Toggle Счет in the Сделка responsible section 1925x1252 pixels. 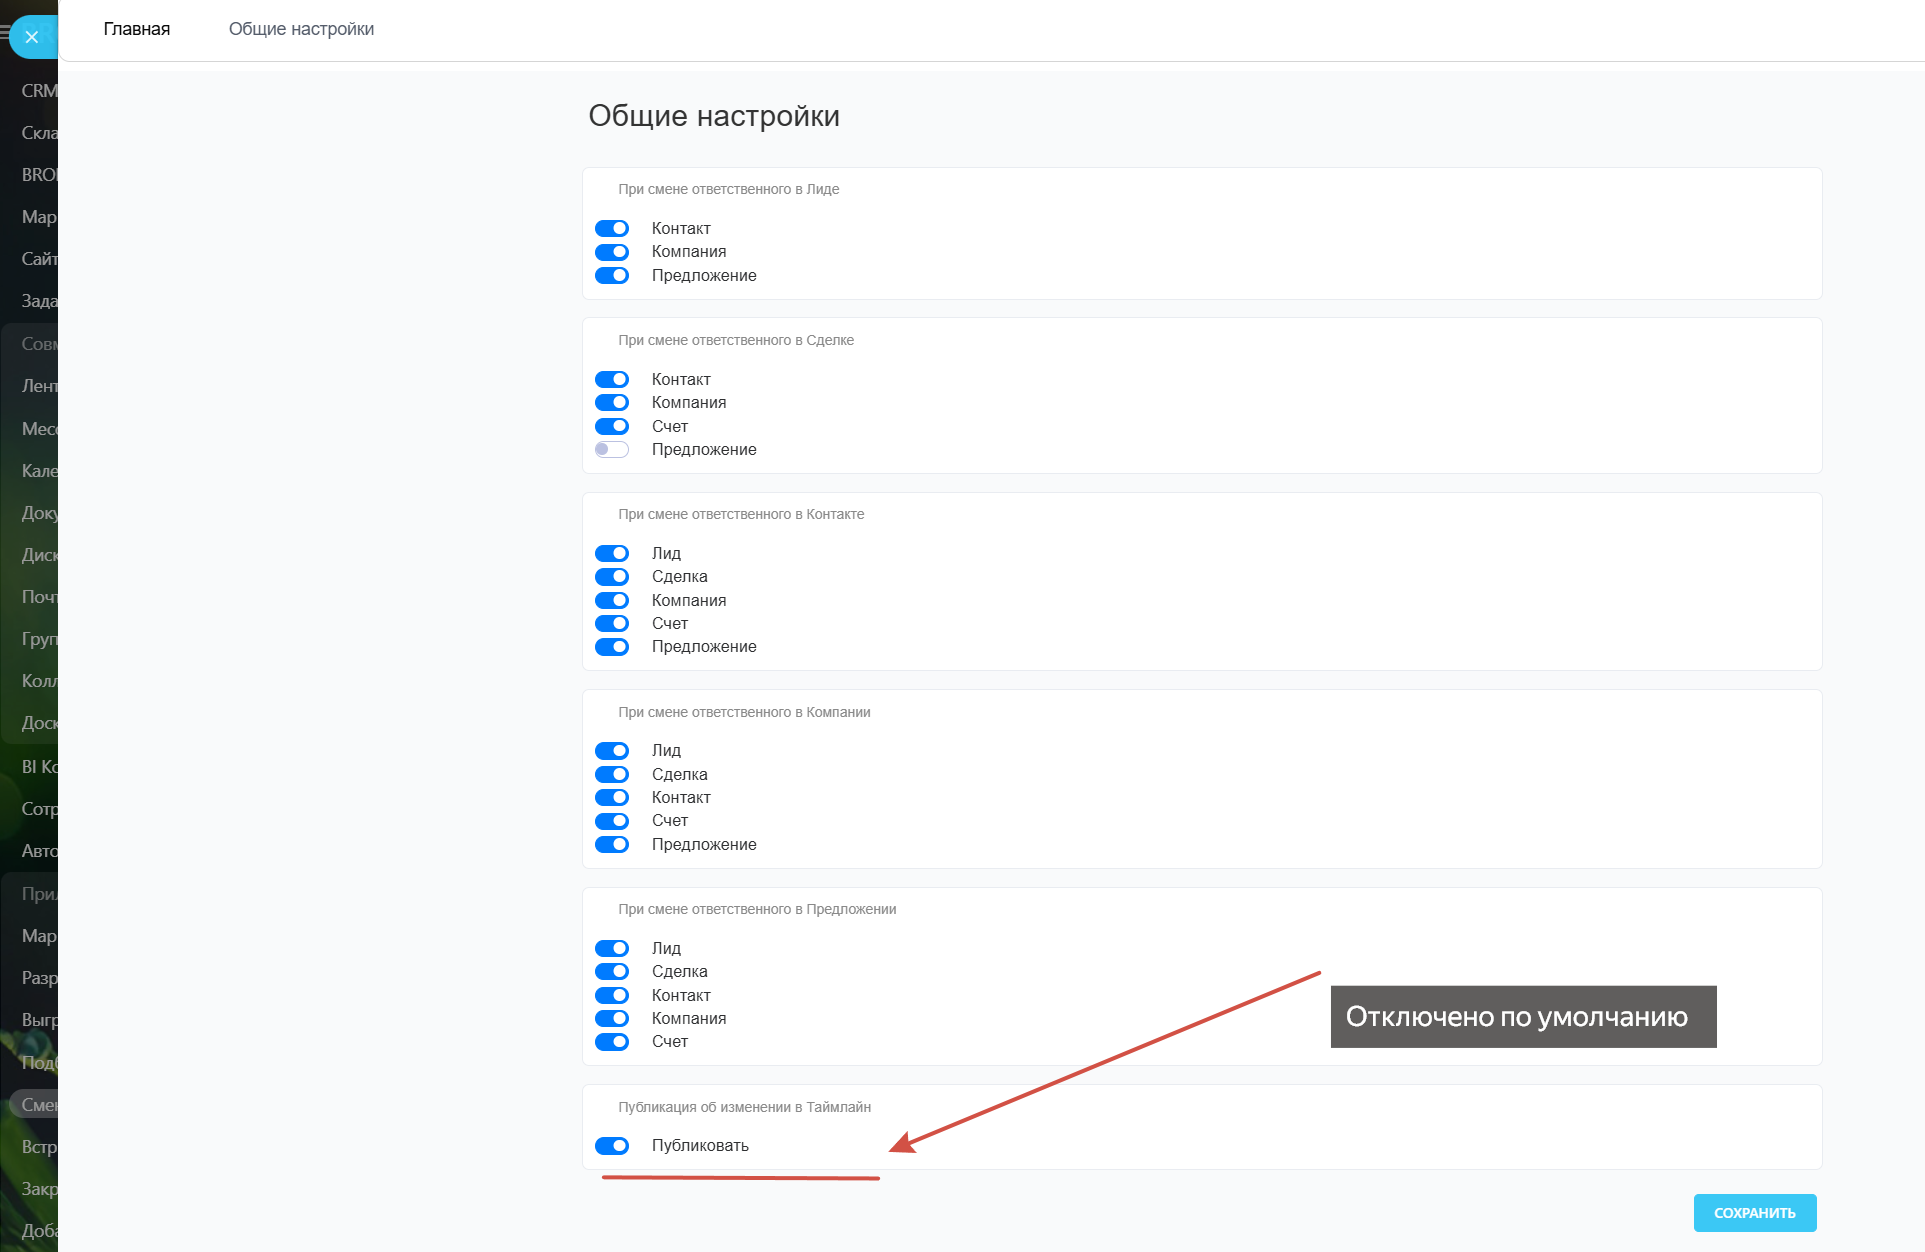[x=612, y=427]
